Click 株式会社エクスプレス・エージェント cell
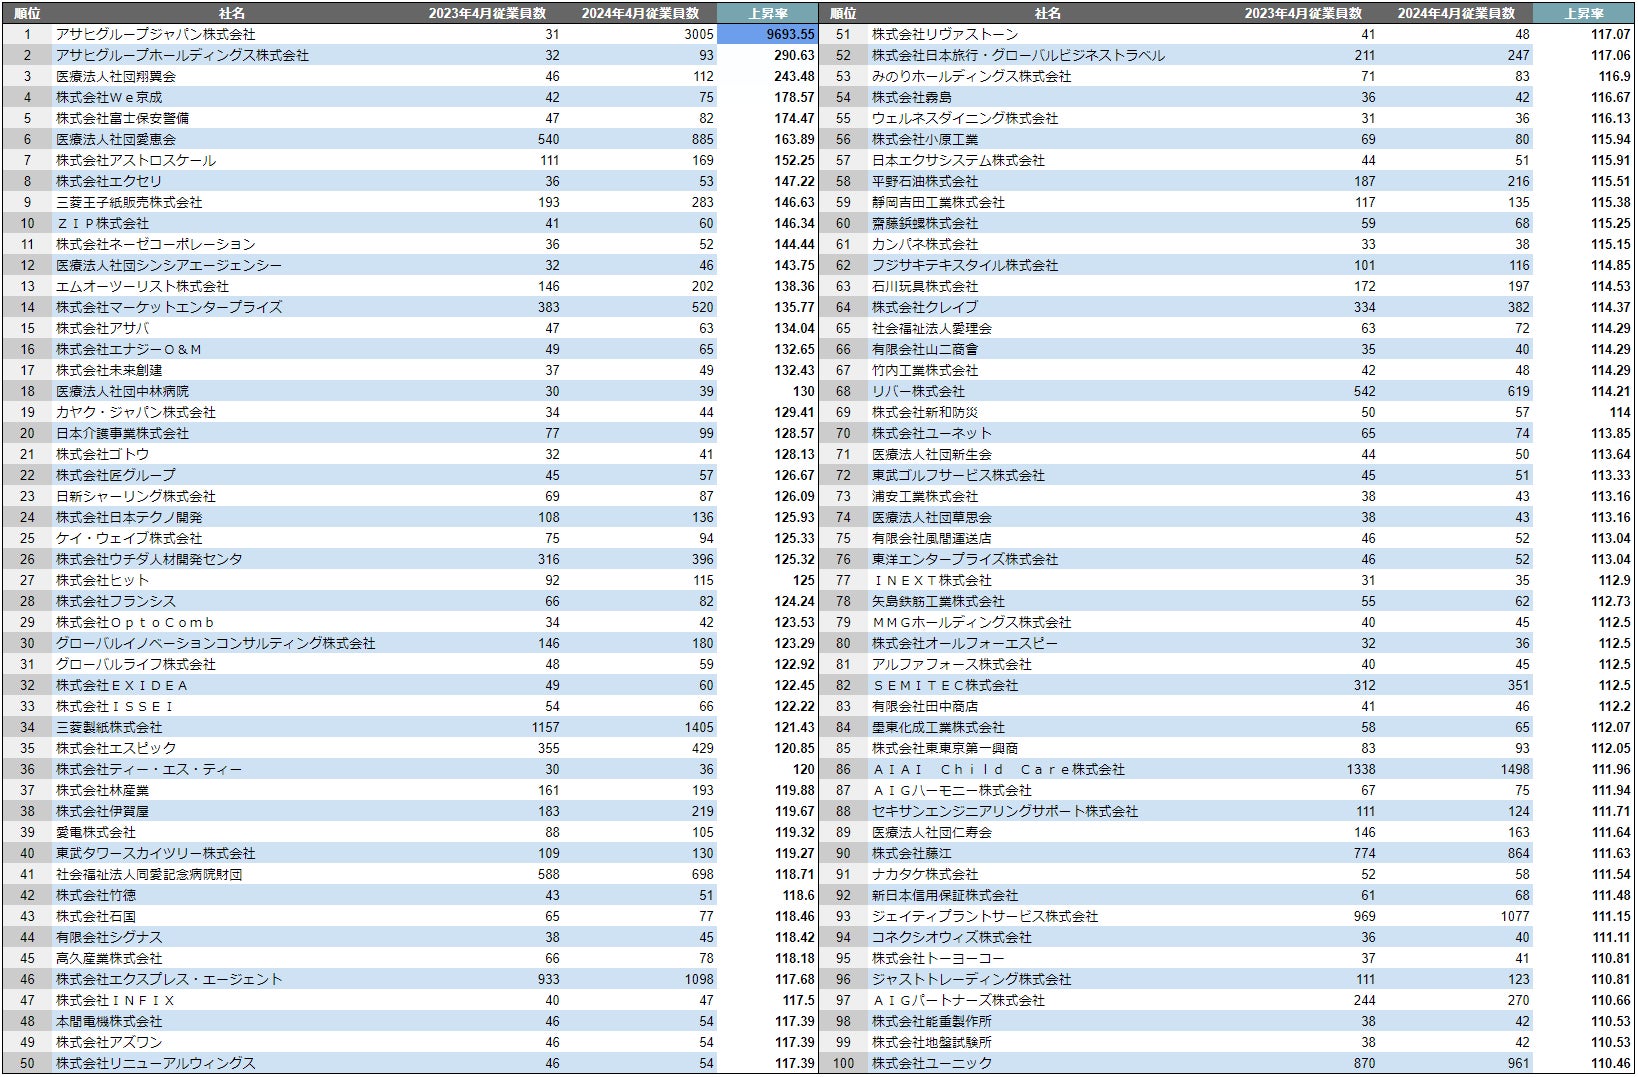 point(169,979)
